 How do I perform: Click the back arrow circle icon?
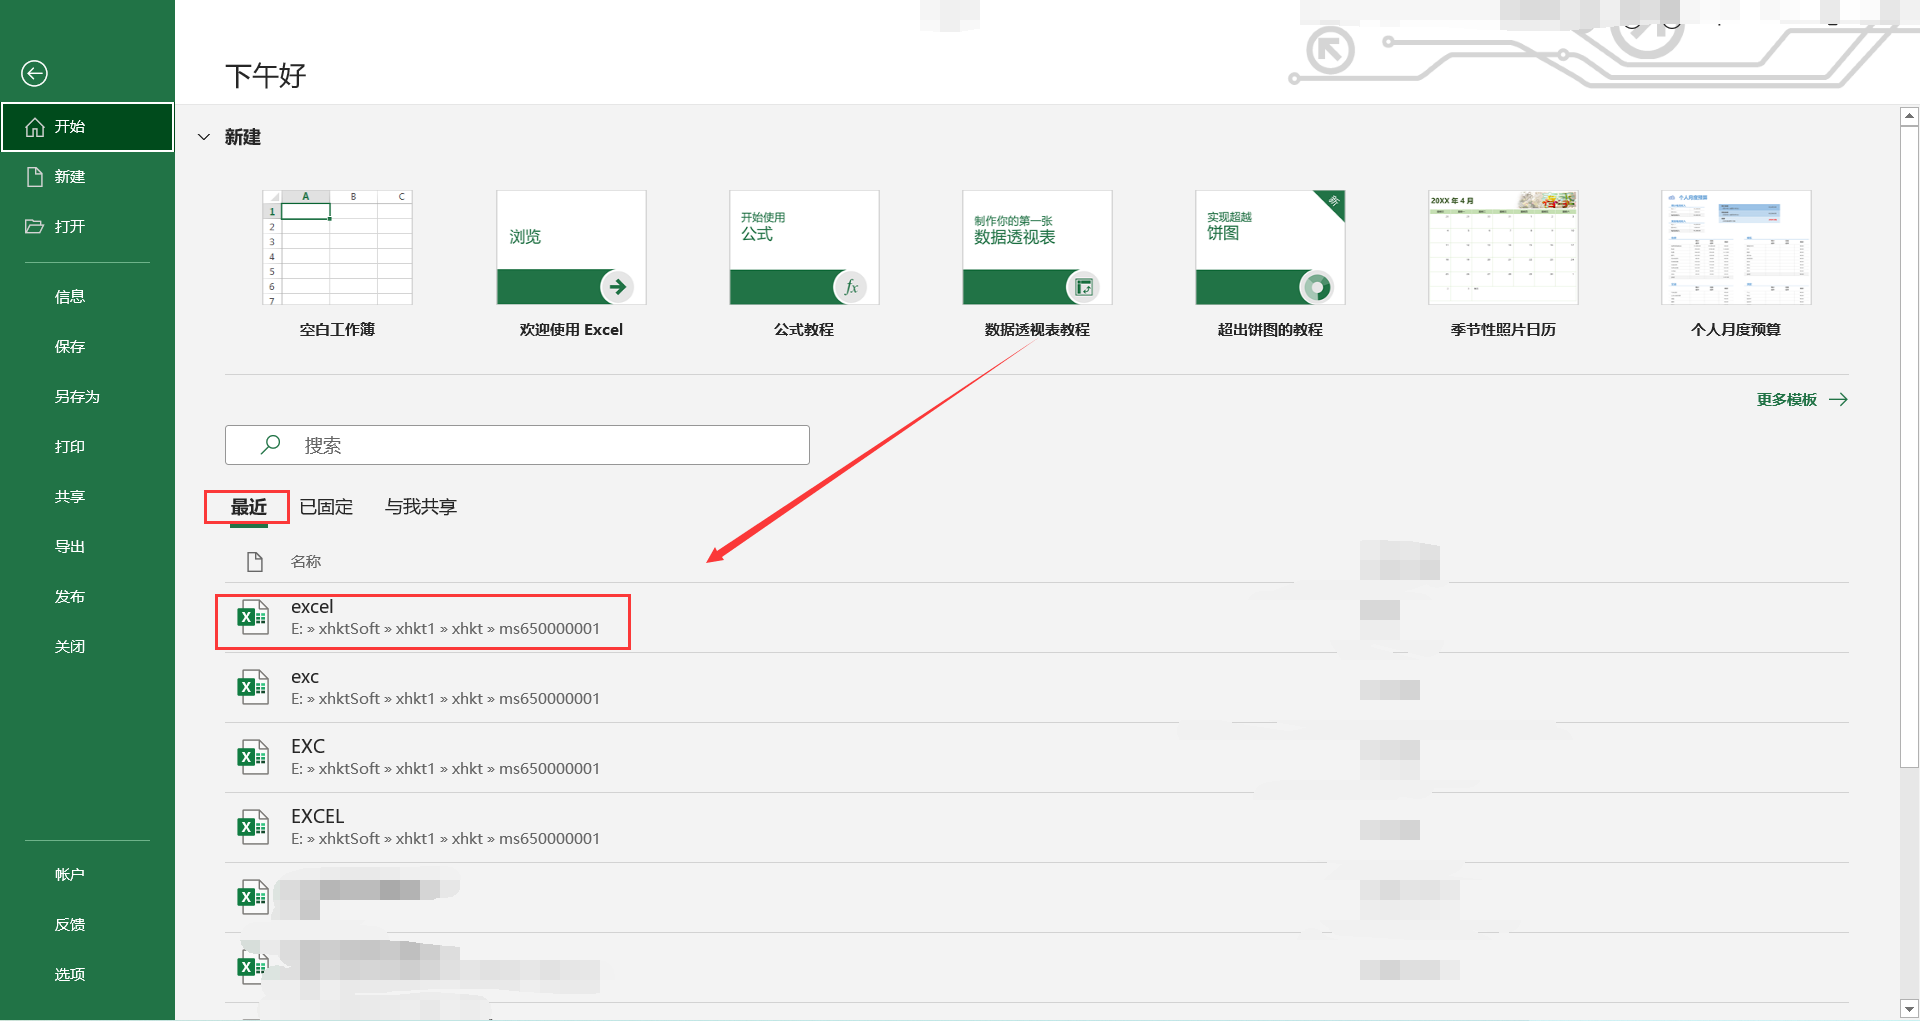click(34, 73)
